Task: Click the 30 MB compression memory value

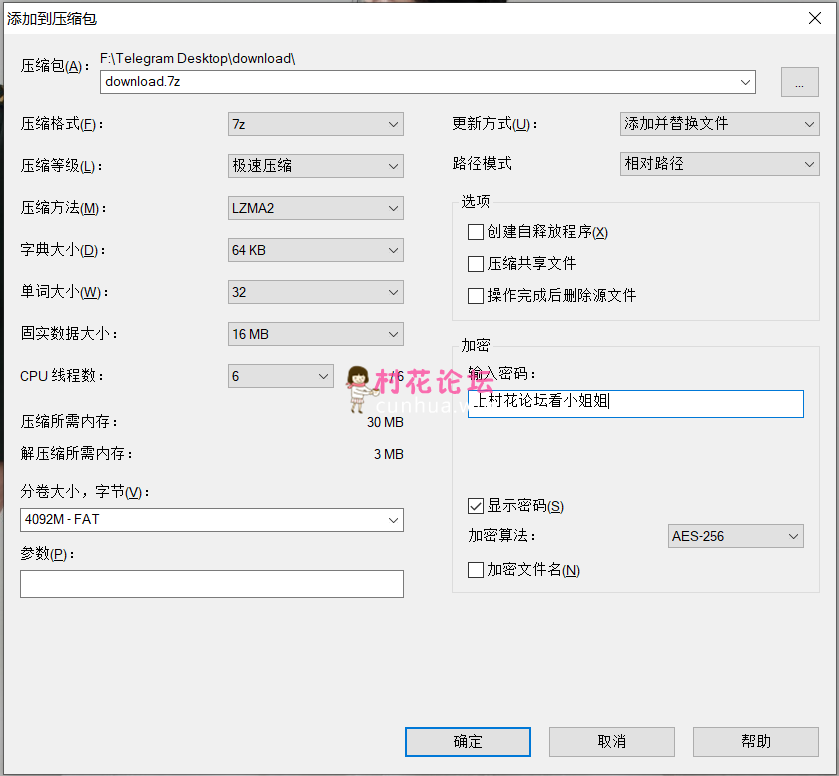Action: [x=385, y=422]
